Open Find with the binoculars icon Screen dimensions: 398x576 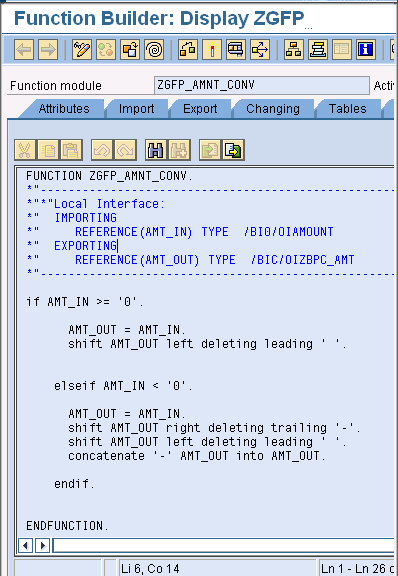point(156,150)
